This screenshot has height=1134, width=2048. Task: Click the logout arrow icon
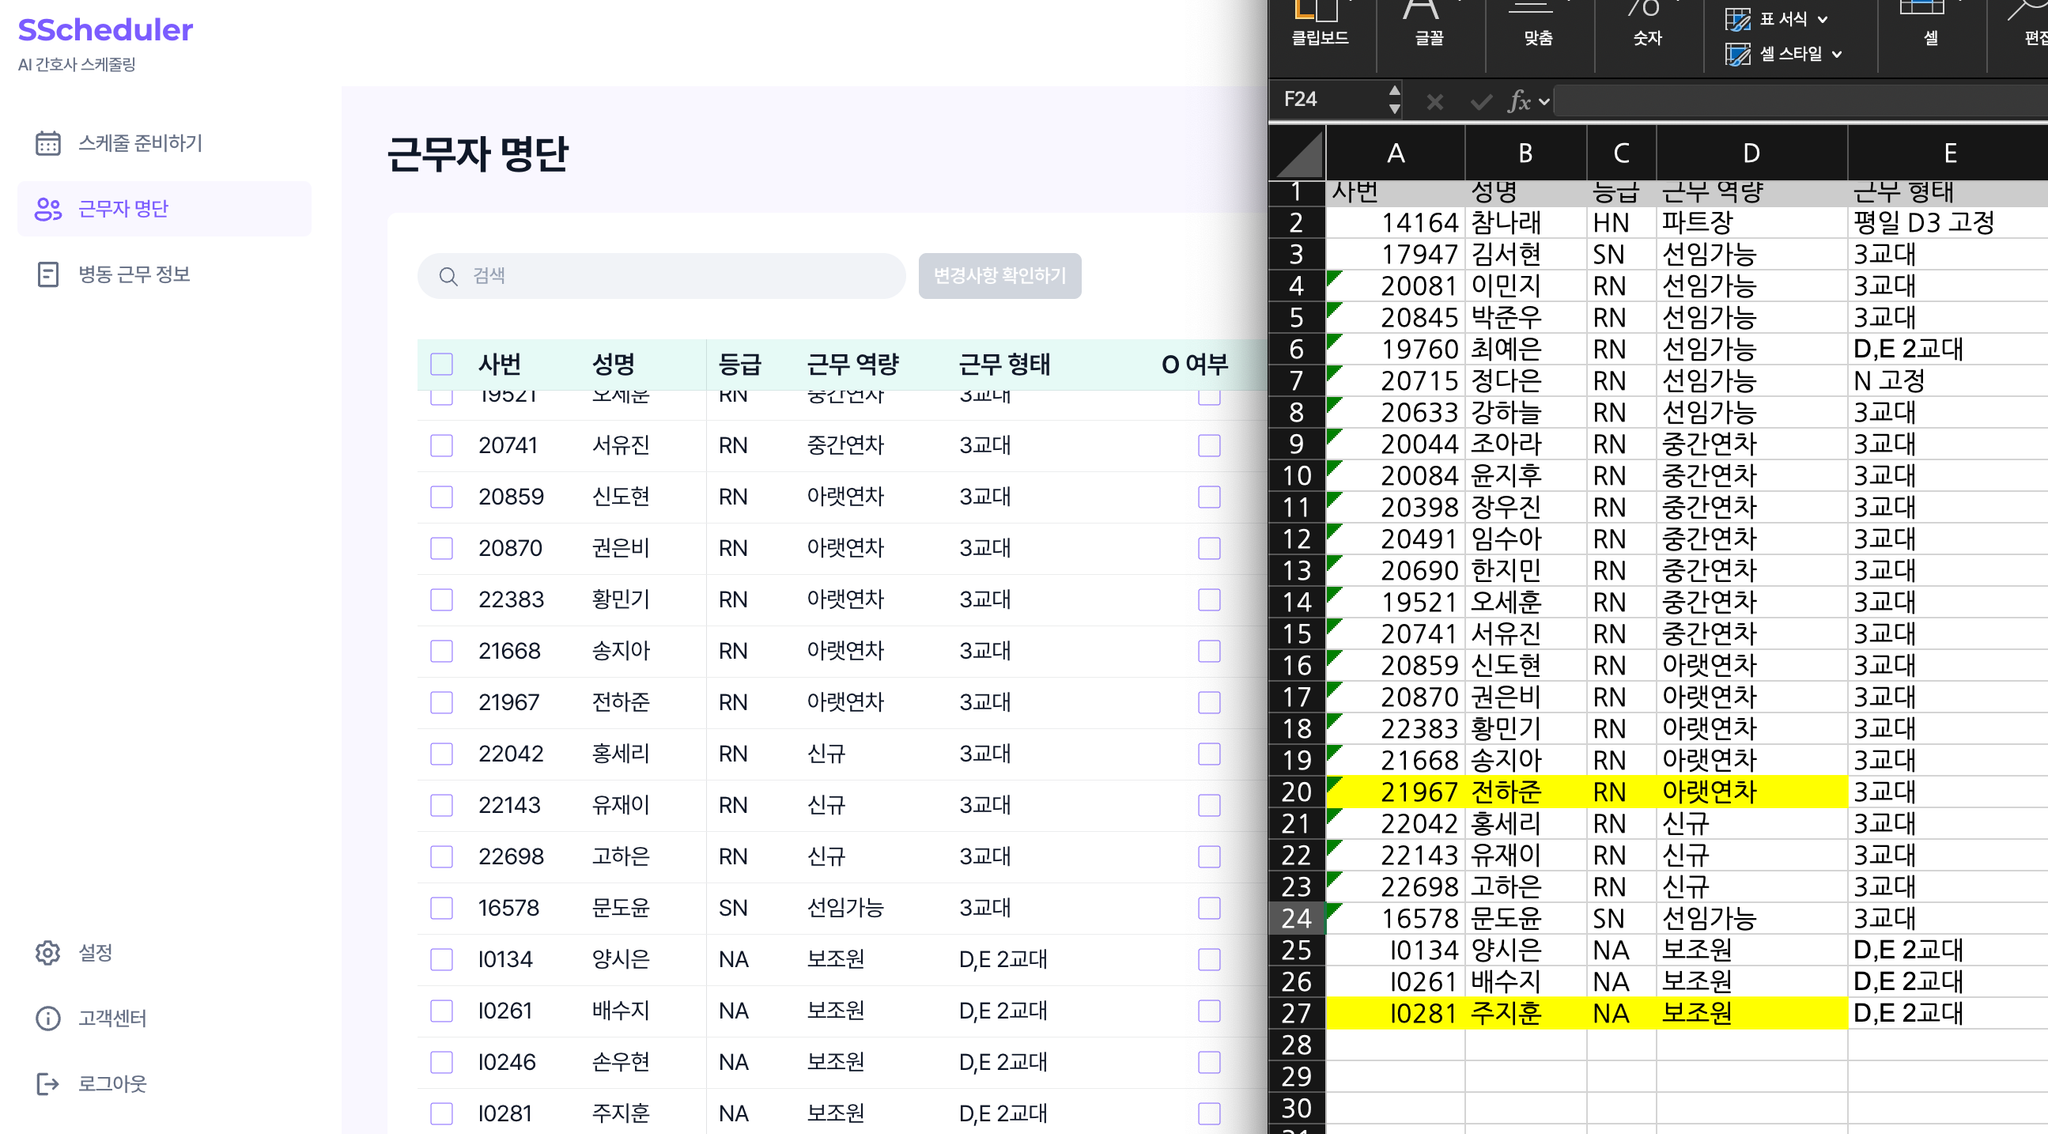pyautogui.click(x=48, y=1084)
